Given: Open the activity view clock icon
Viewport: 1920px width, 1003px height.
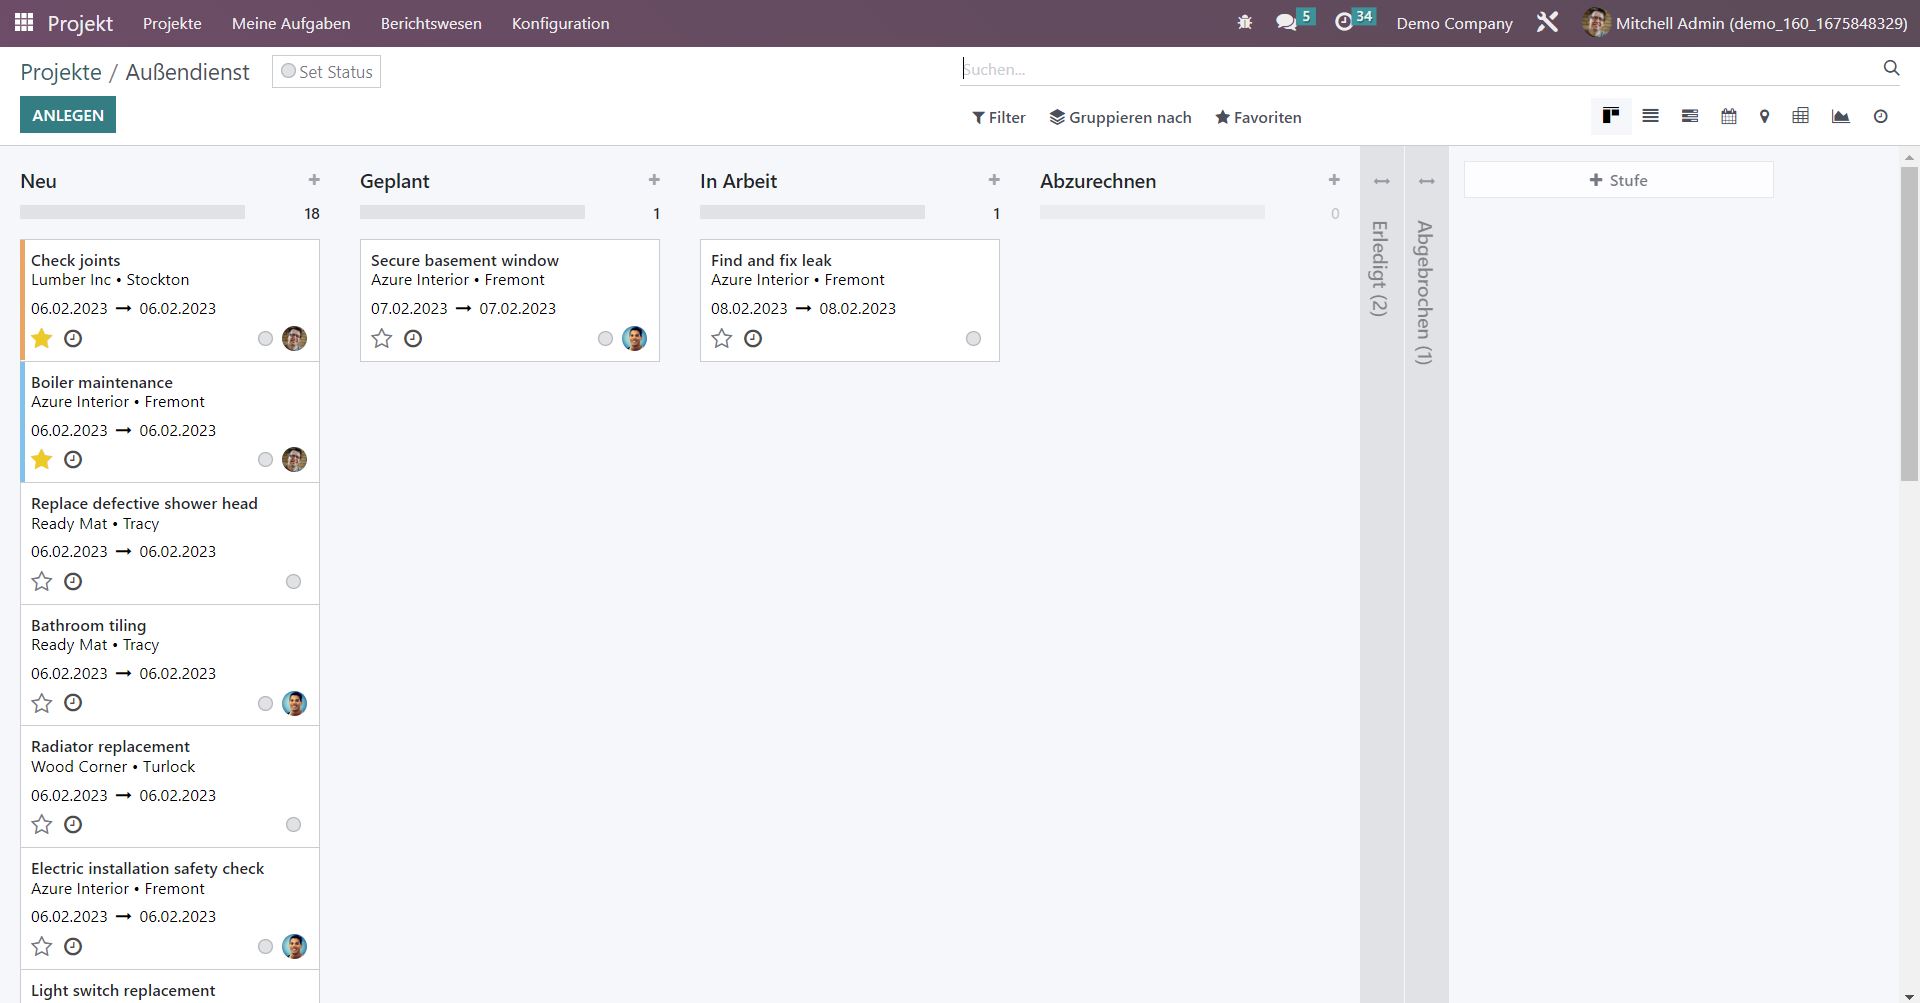Looking at the screenshot, I should [1880, 117].
